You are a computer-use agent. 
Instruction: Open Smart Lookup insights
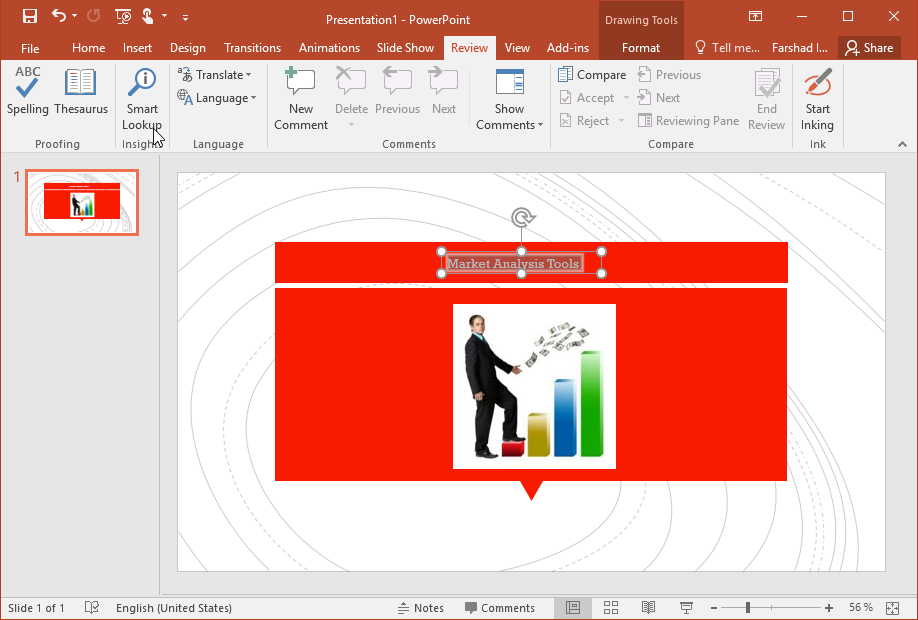pyautogui.click(x=142, y=99)
